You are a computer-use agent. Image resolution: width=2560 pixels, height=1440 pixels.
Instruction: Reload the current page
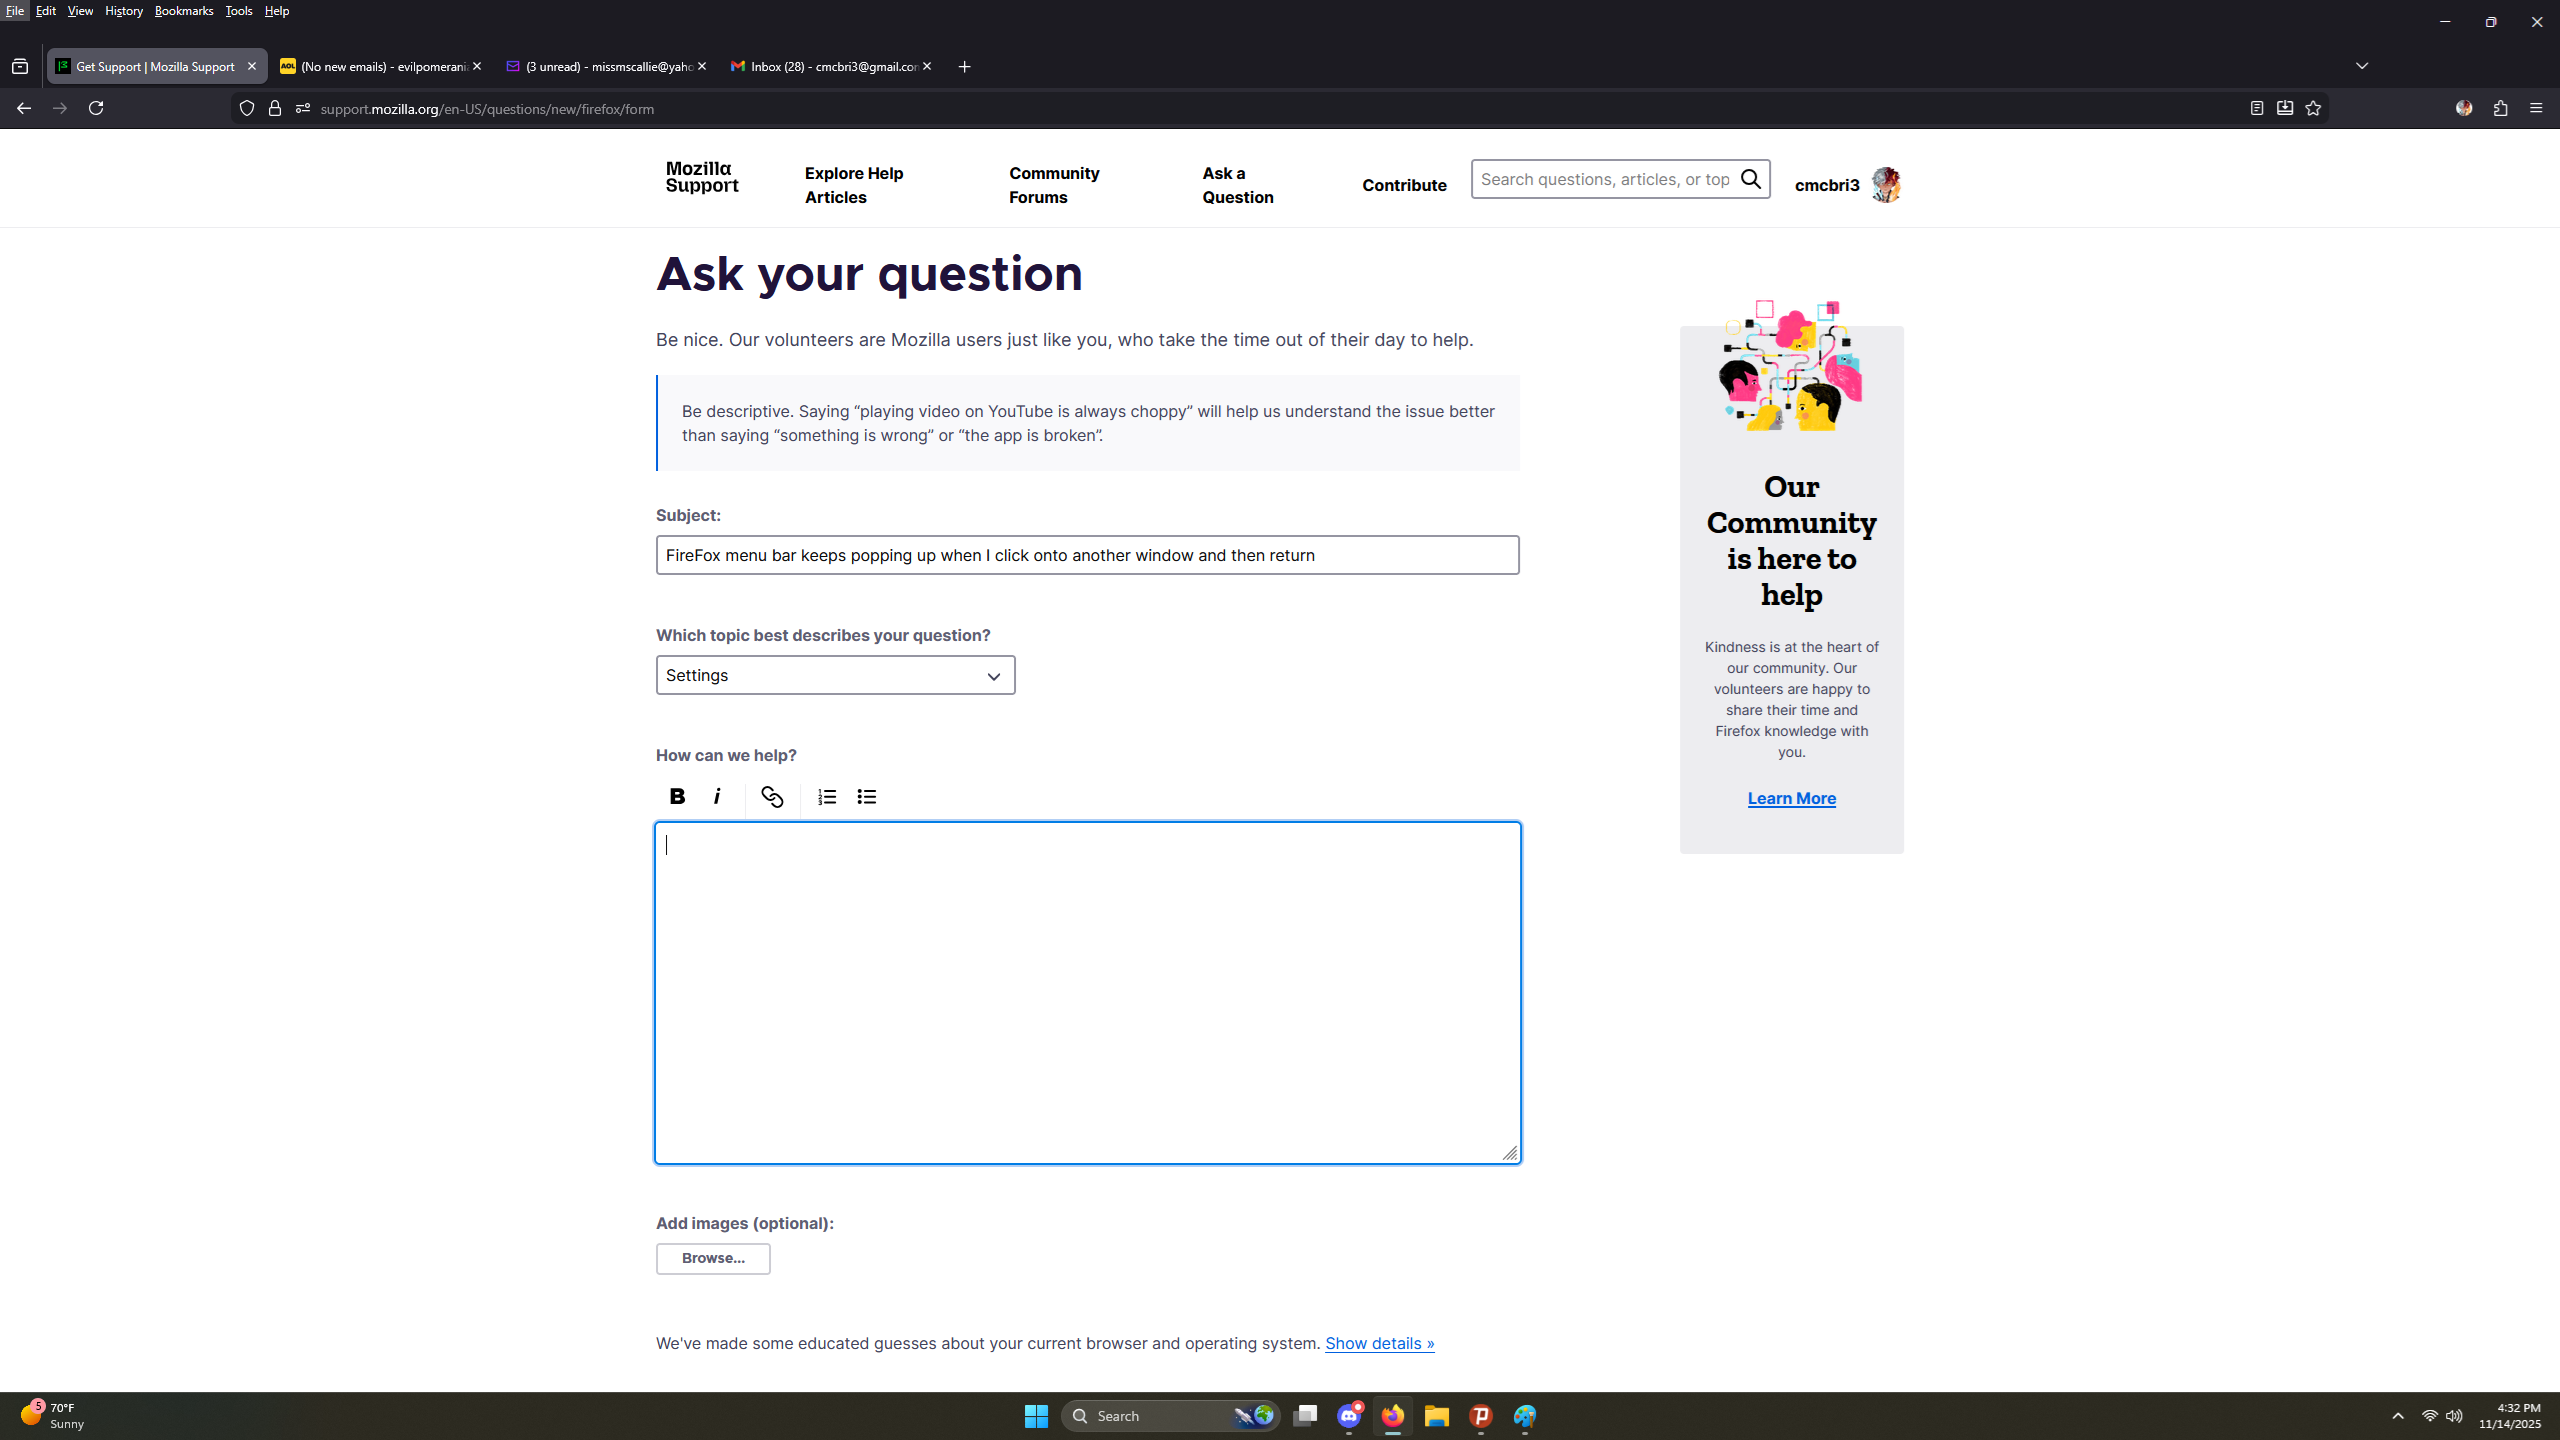[x=96, y=108]
